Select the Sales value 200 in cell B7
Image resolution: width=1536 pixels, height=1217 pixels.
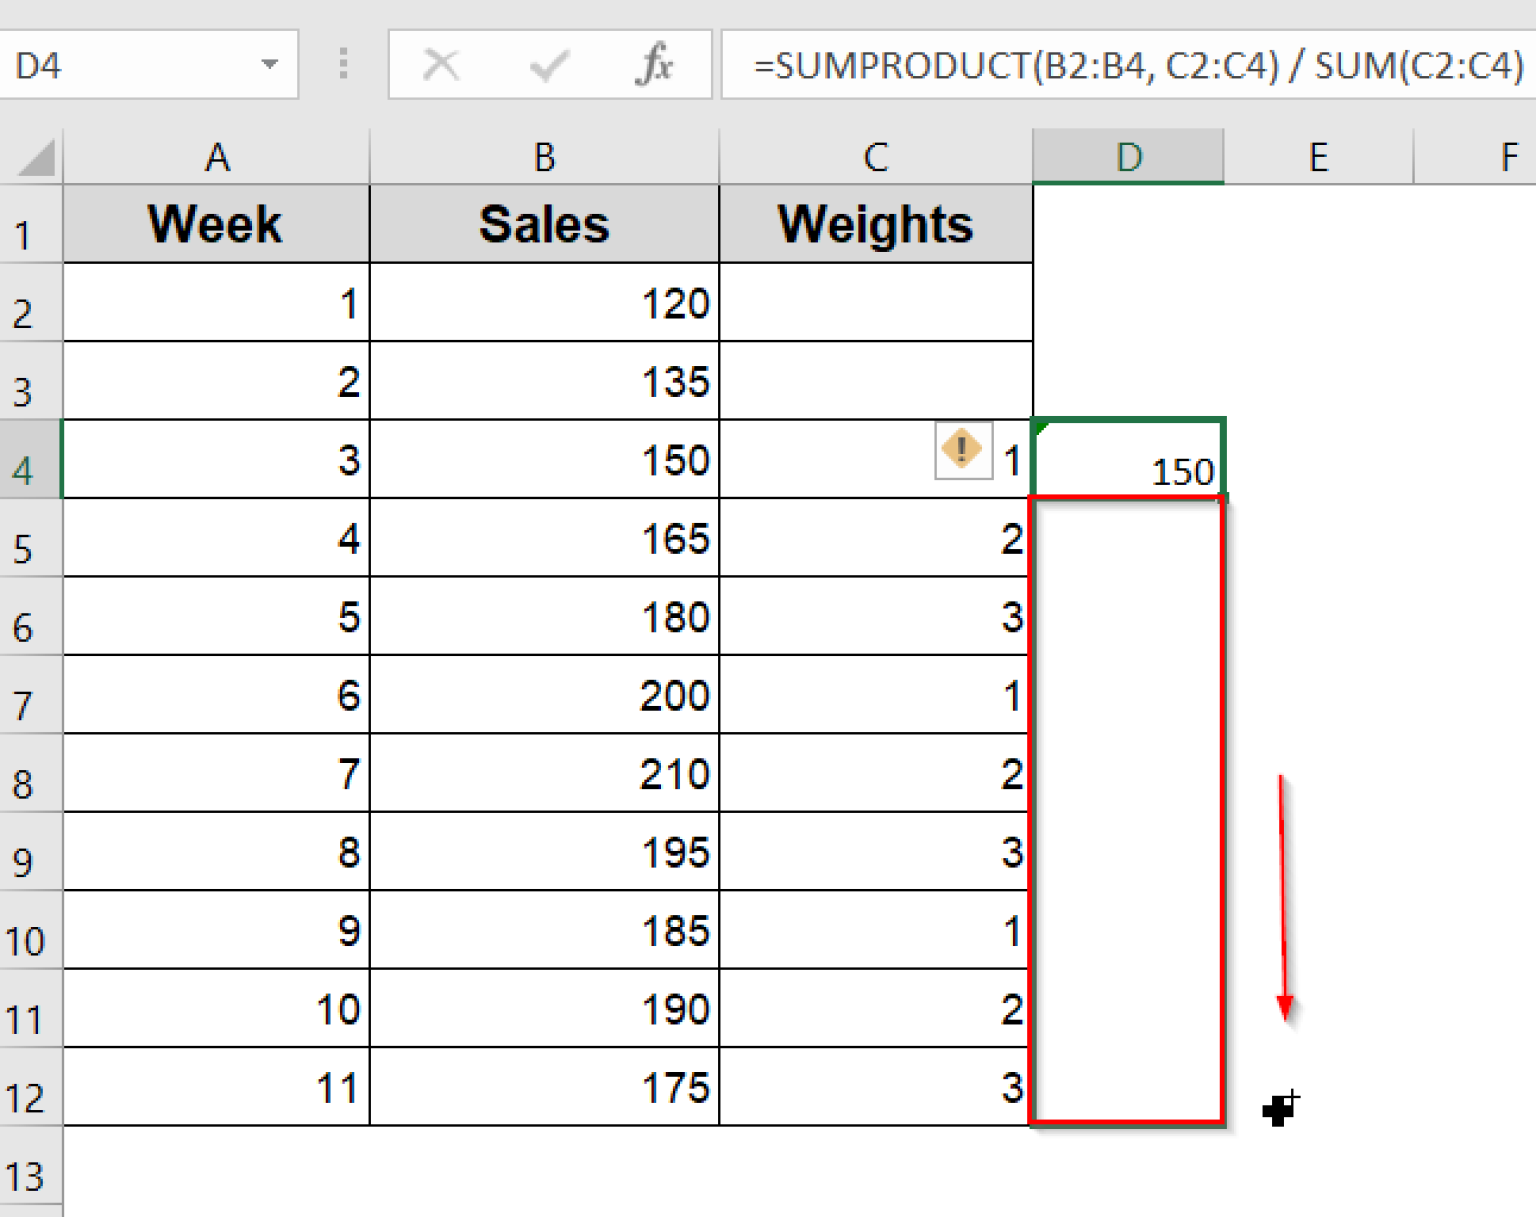tap(545, 697)
